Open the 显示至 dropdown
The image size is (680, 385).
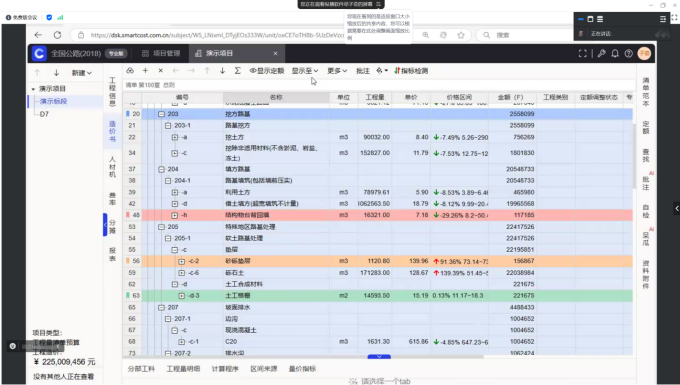(x=304, y=71)
